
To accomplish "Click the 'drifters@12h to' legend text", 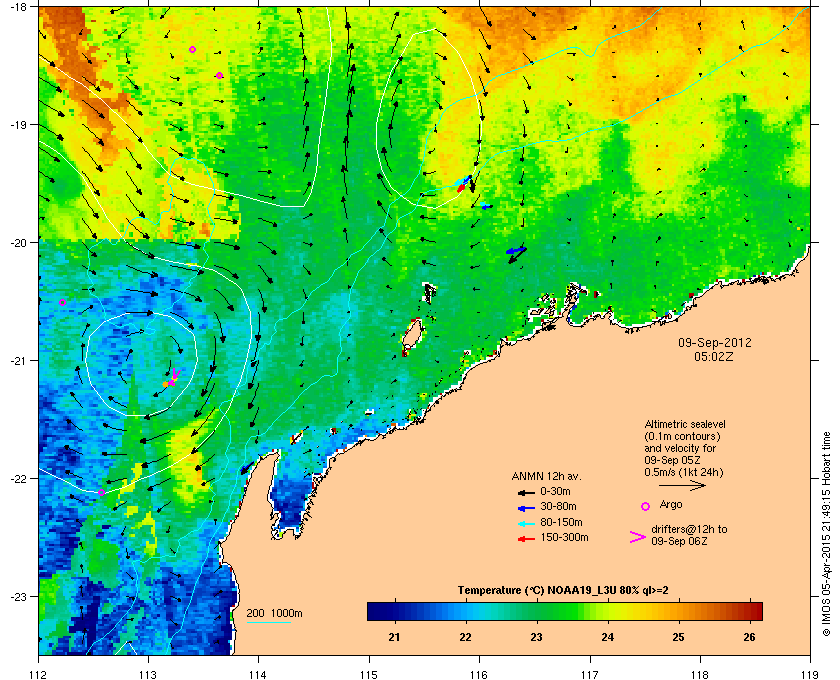I will 689,529.
